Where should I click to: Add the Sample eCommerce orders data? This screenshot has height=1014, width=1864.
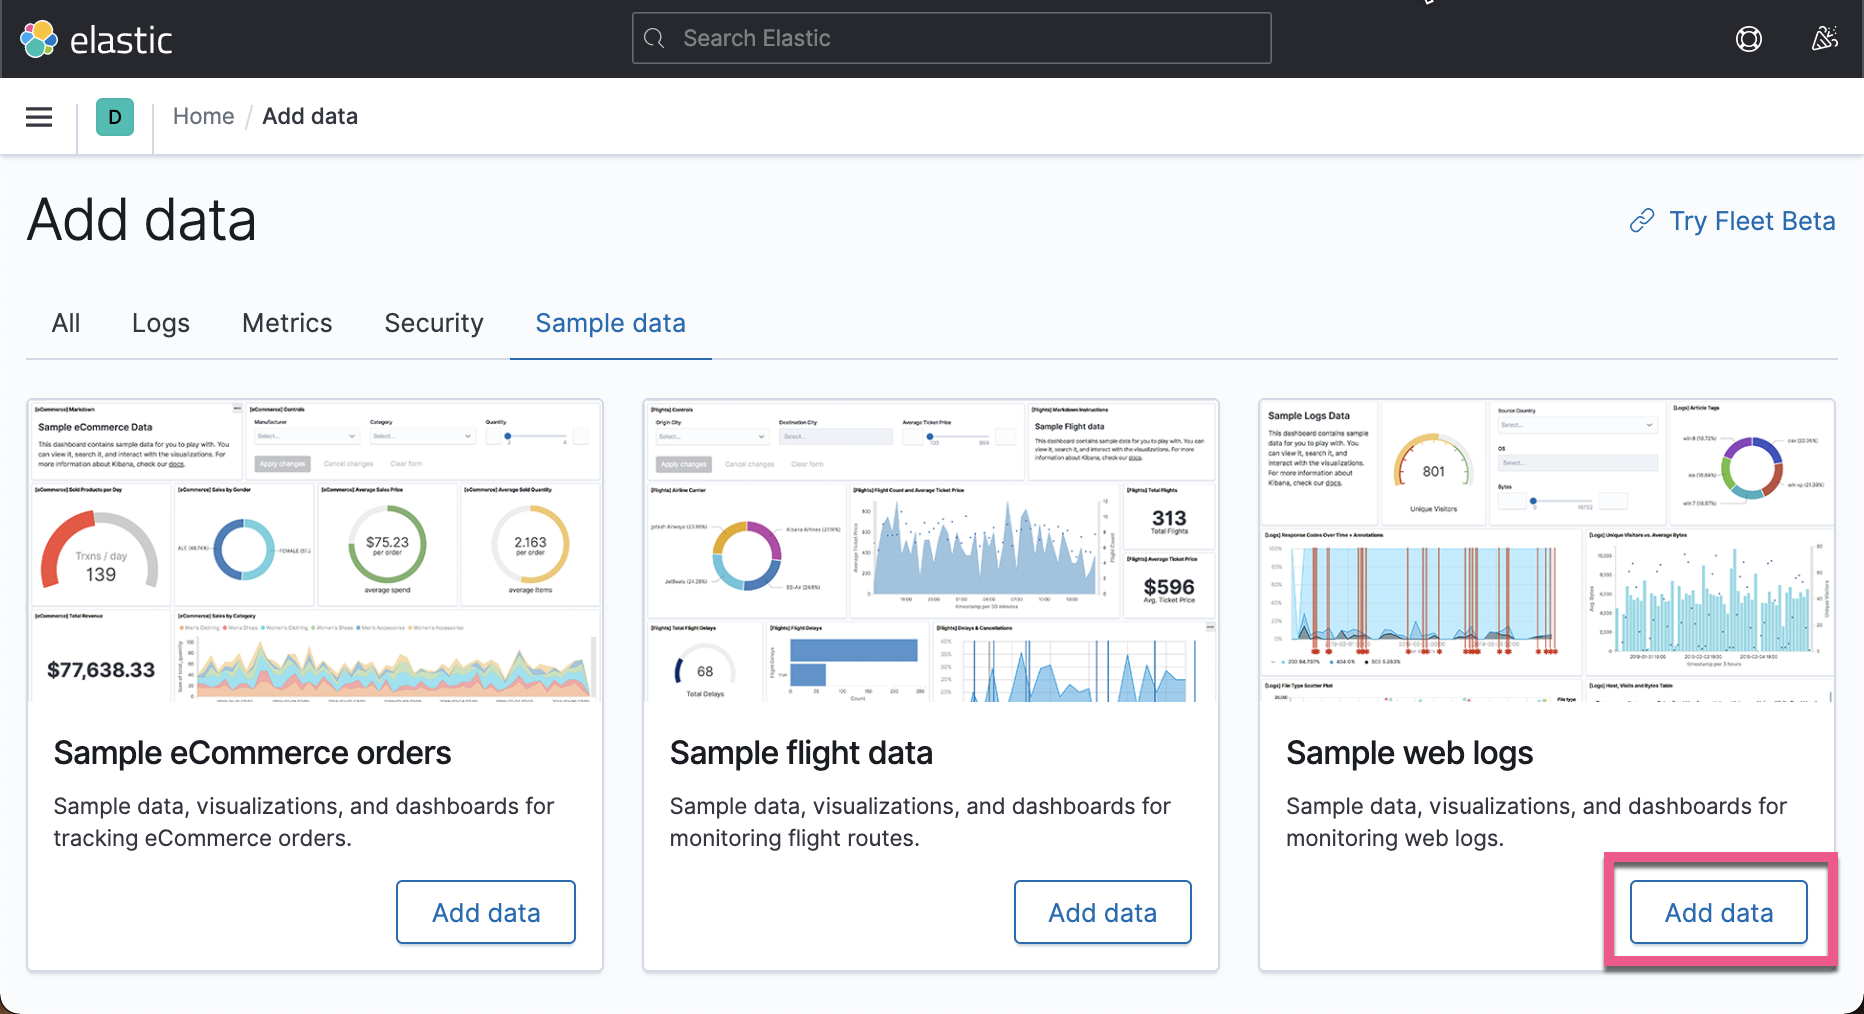(x=486, y=912)
